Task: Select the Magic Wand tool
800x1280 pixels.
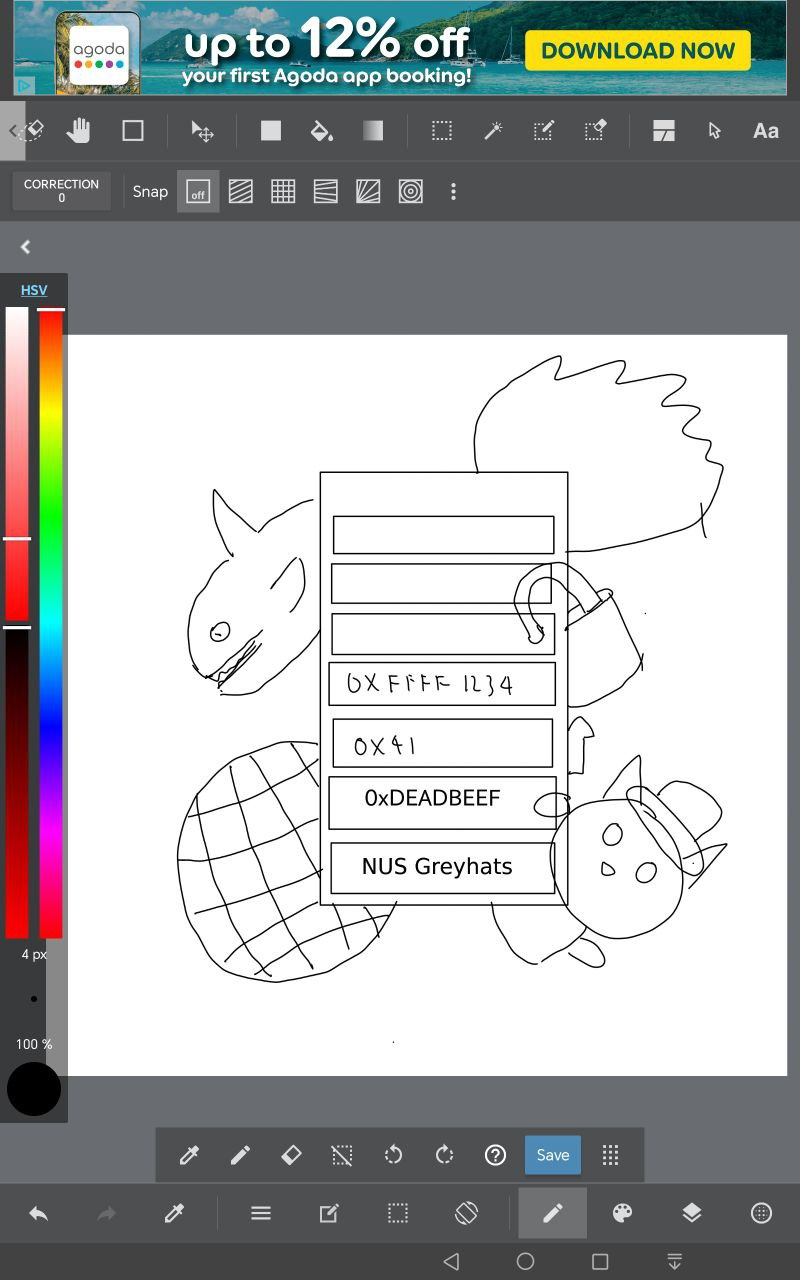Action: [x=493, y=131]
